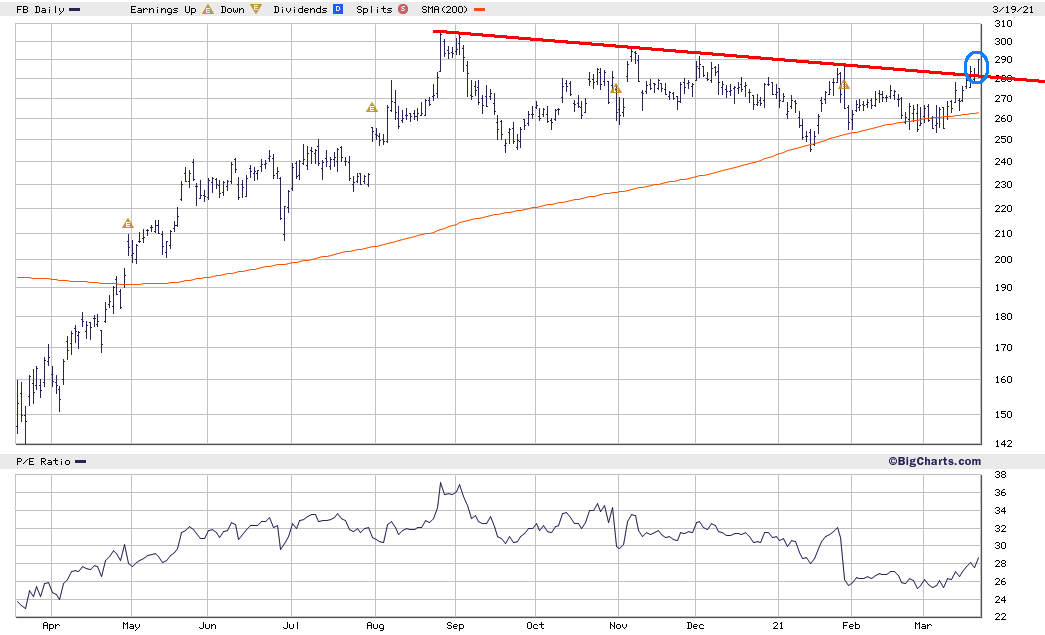Click the 28 P/E axis label
1045x635 pixels.
1000,564
